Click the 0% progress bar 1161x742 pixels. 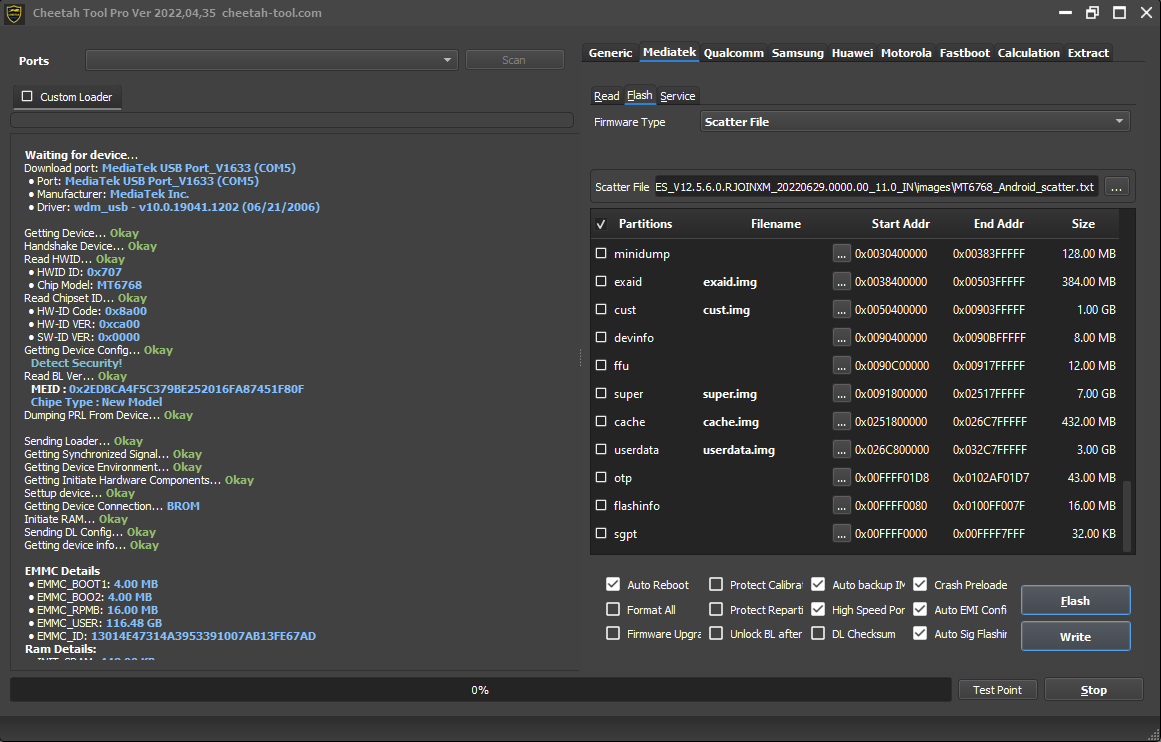[480, 689]
